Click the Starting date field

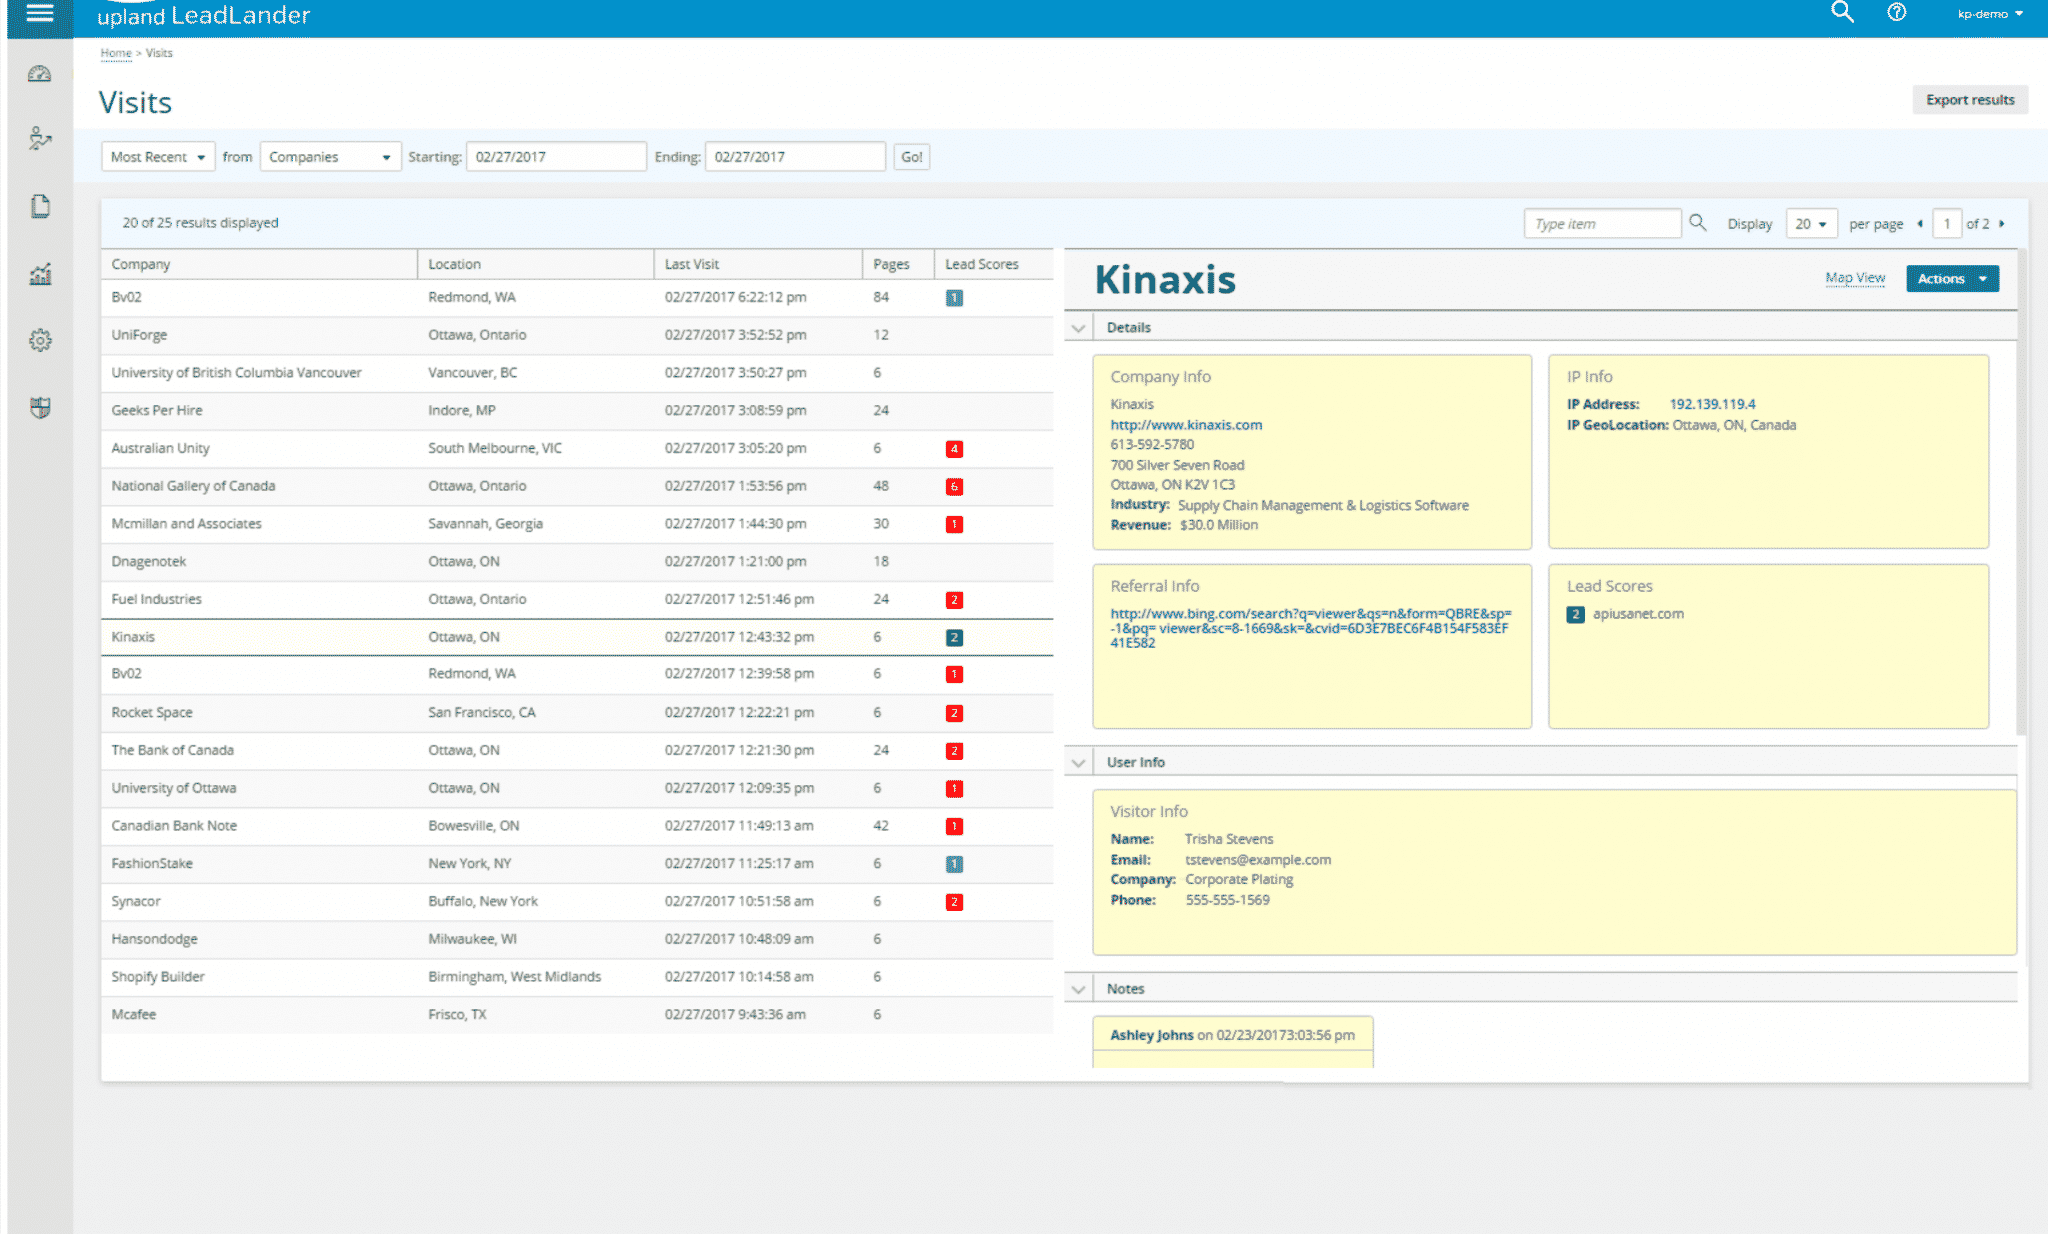(556, 157)
